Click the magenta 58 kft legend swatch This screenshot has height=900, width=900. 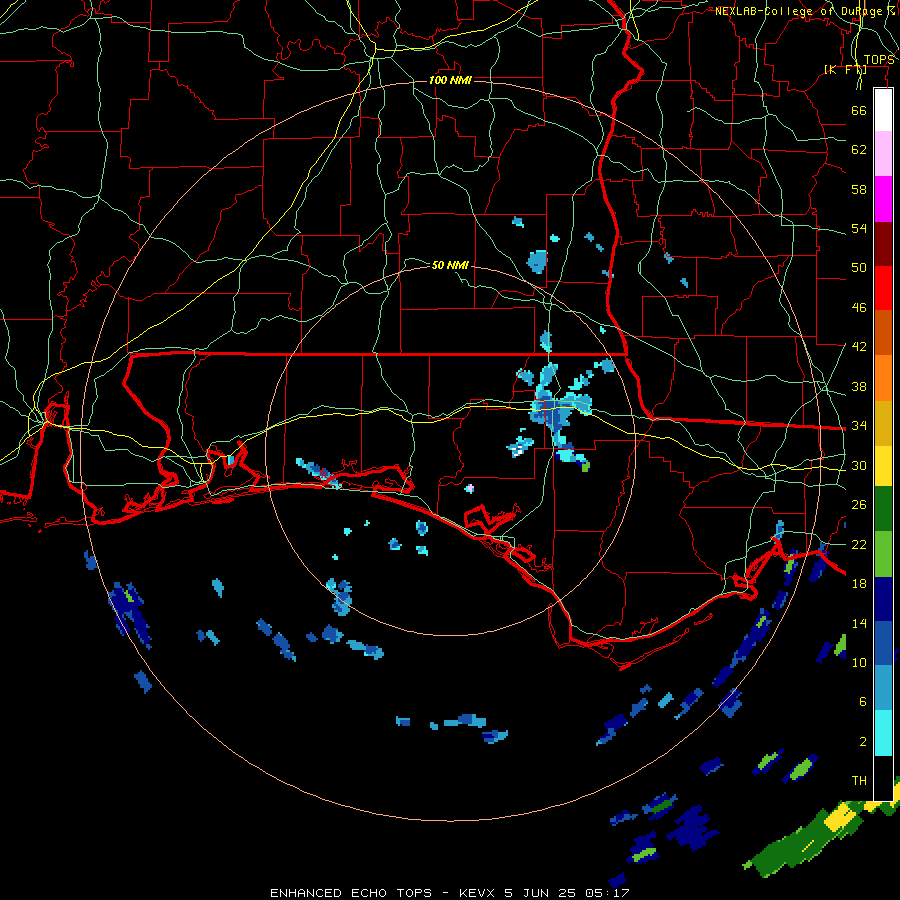coord(883,199)
